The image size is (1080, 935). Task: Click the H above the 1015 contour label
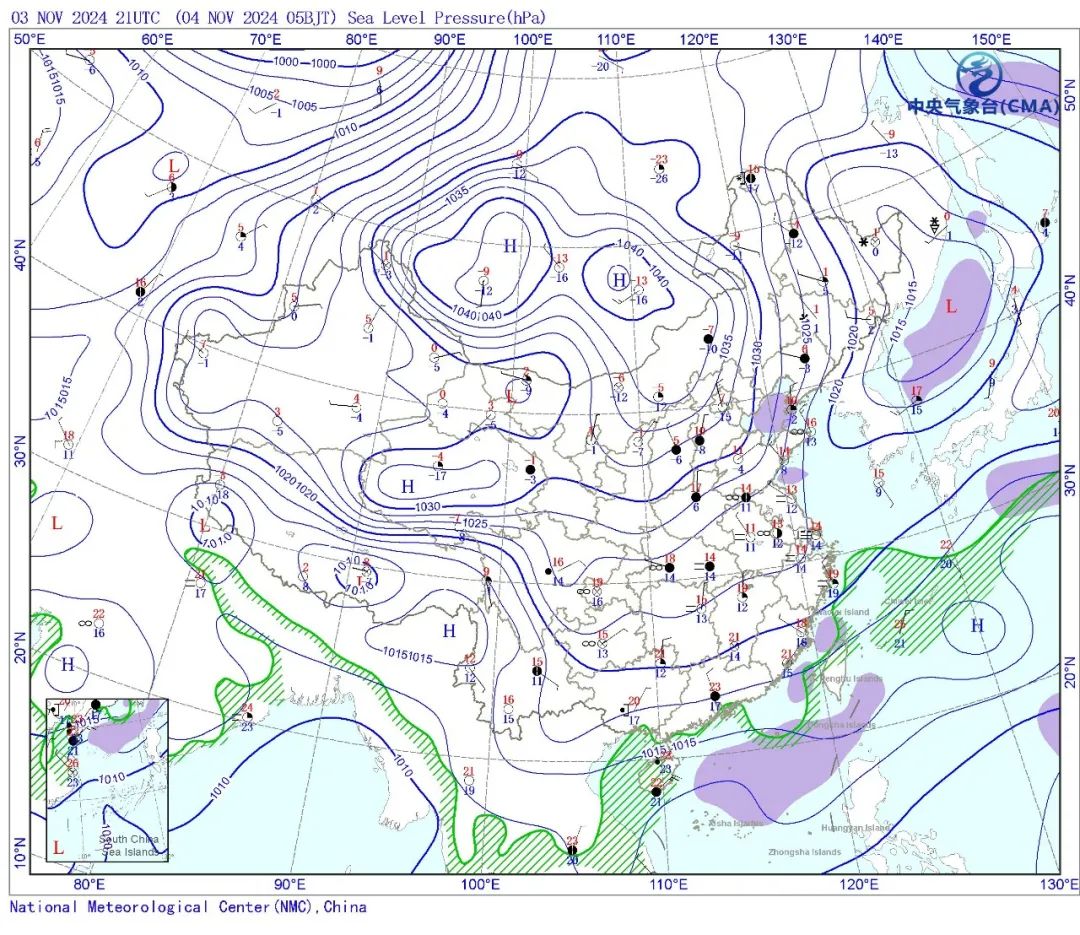(x=449, y=631)
